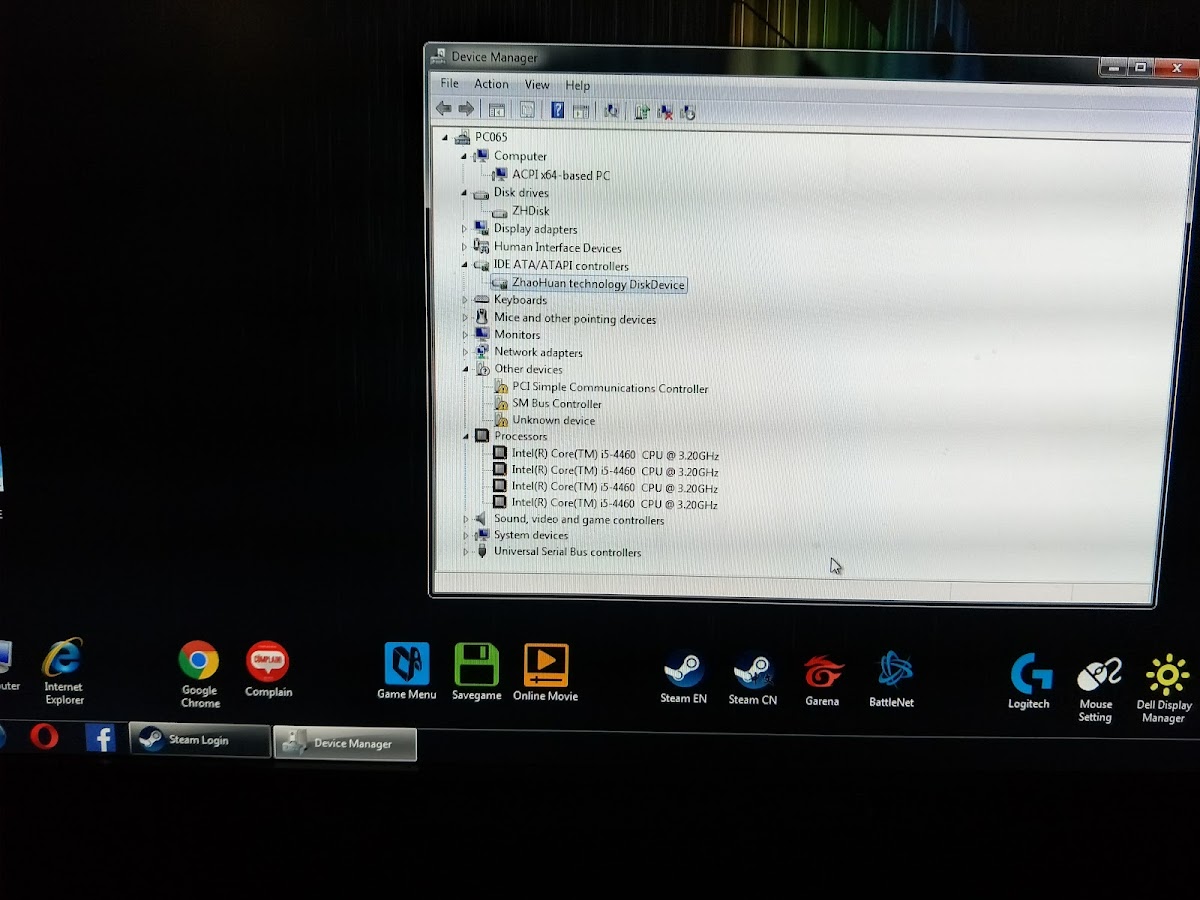Collapse the Other devices category
Viewport: 1200px width, 900px height.
click(x=465, y=369)
